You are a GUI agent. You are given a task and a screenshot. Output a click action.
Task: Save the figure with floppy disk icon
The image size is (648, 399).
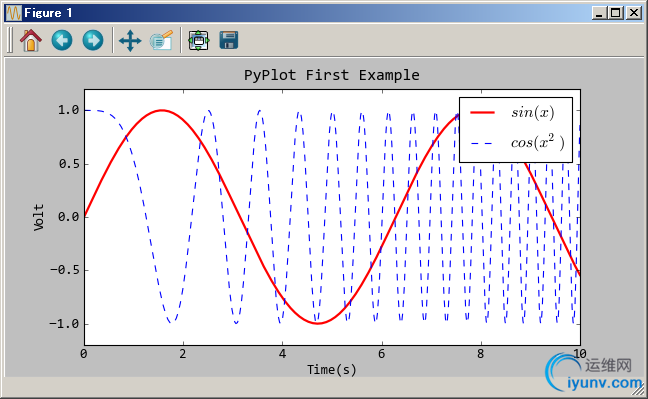pos(229,41)
